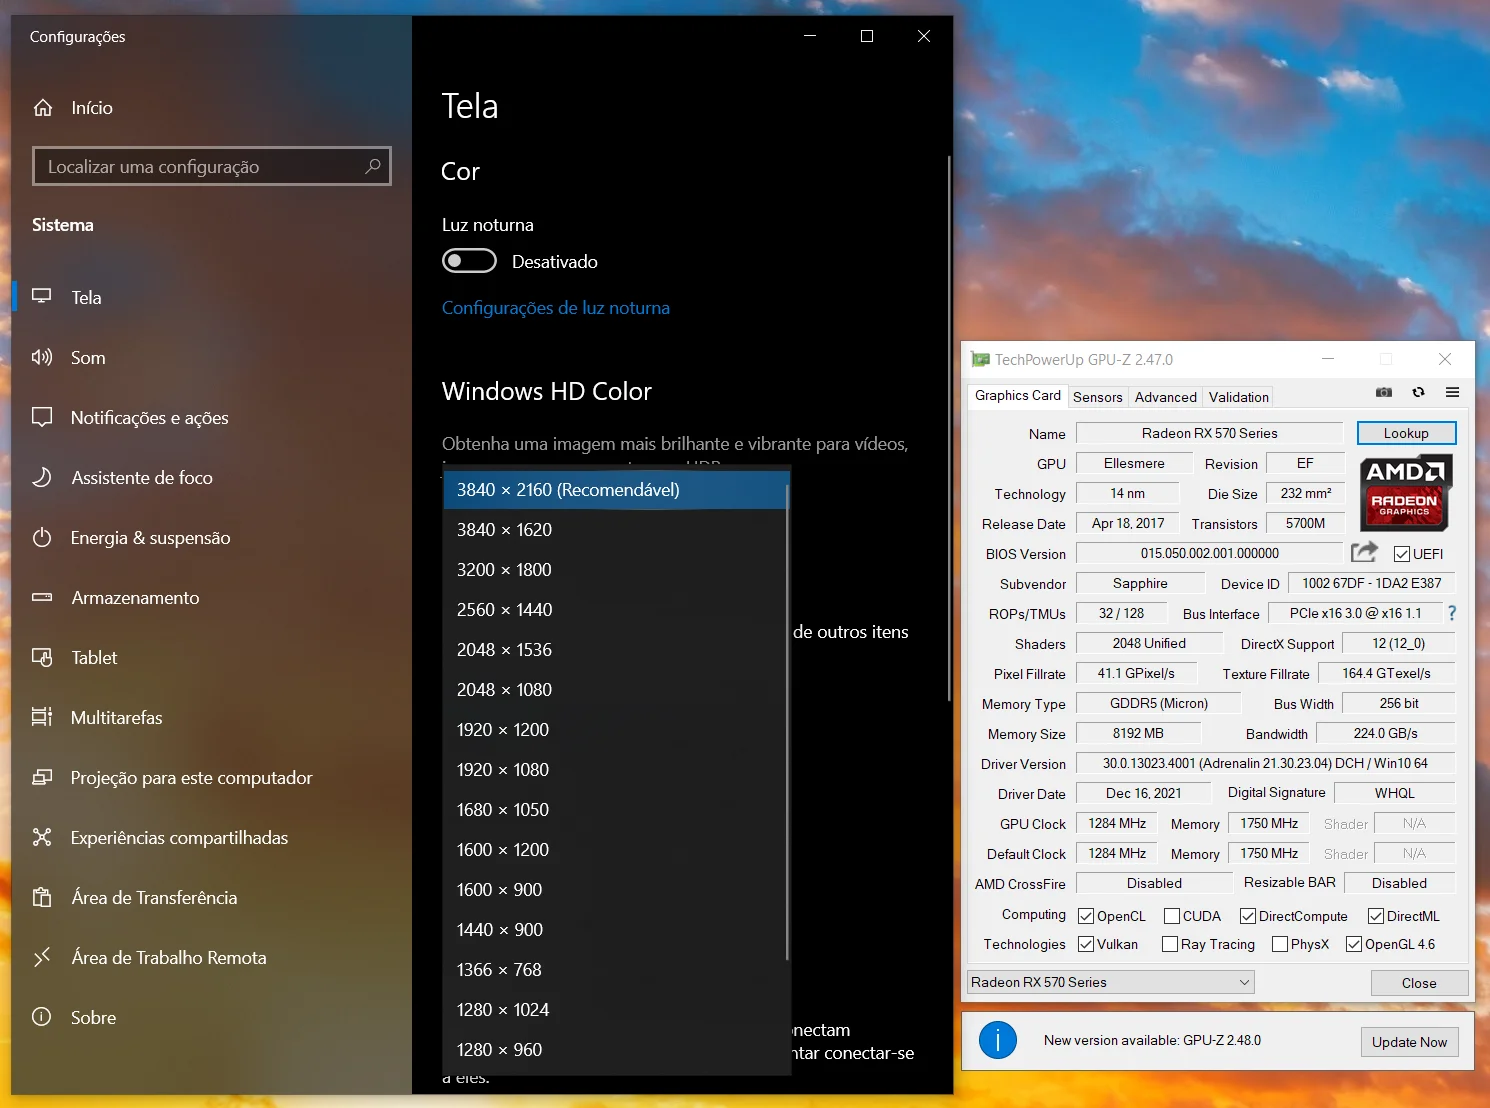Click the Área de Transferência clipboard icon
The height and width of the screenshot is (1108, 1490).
(42, 897)
